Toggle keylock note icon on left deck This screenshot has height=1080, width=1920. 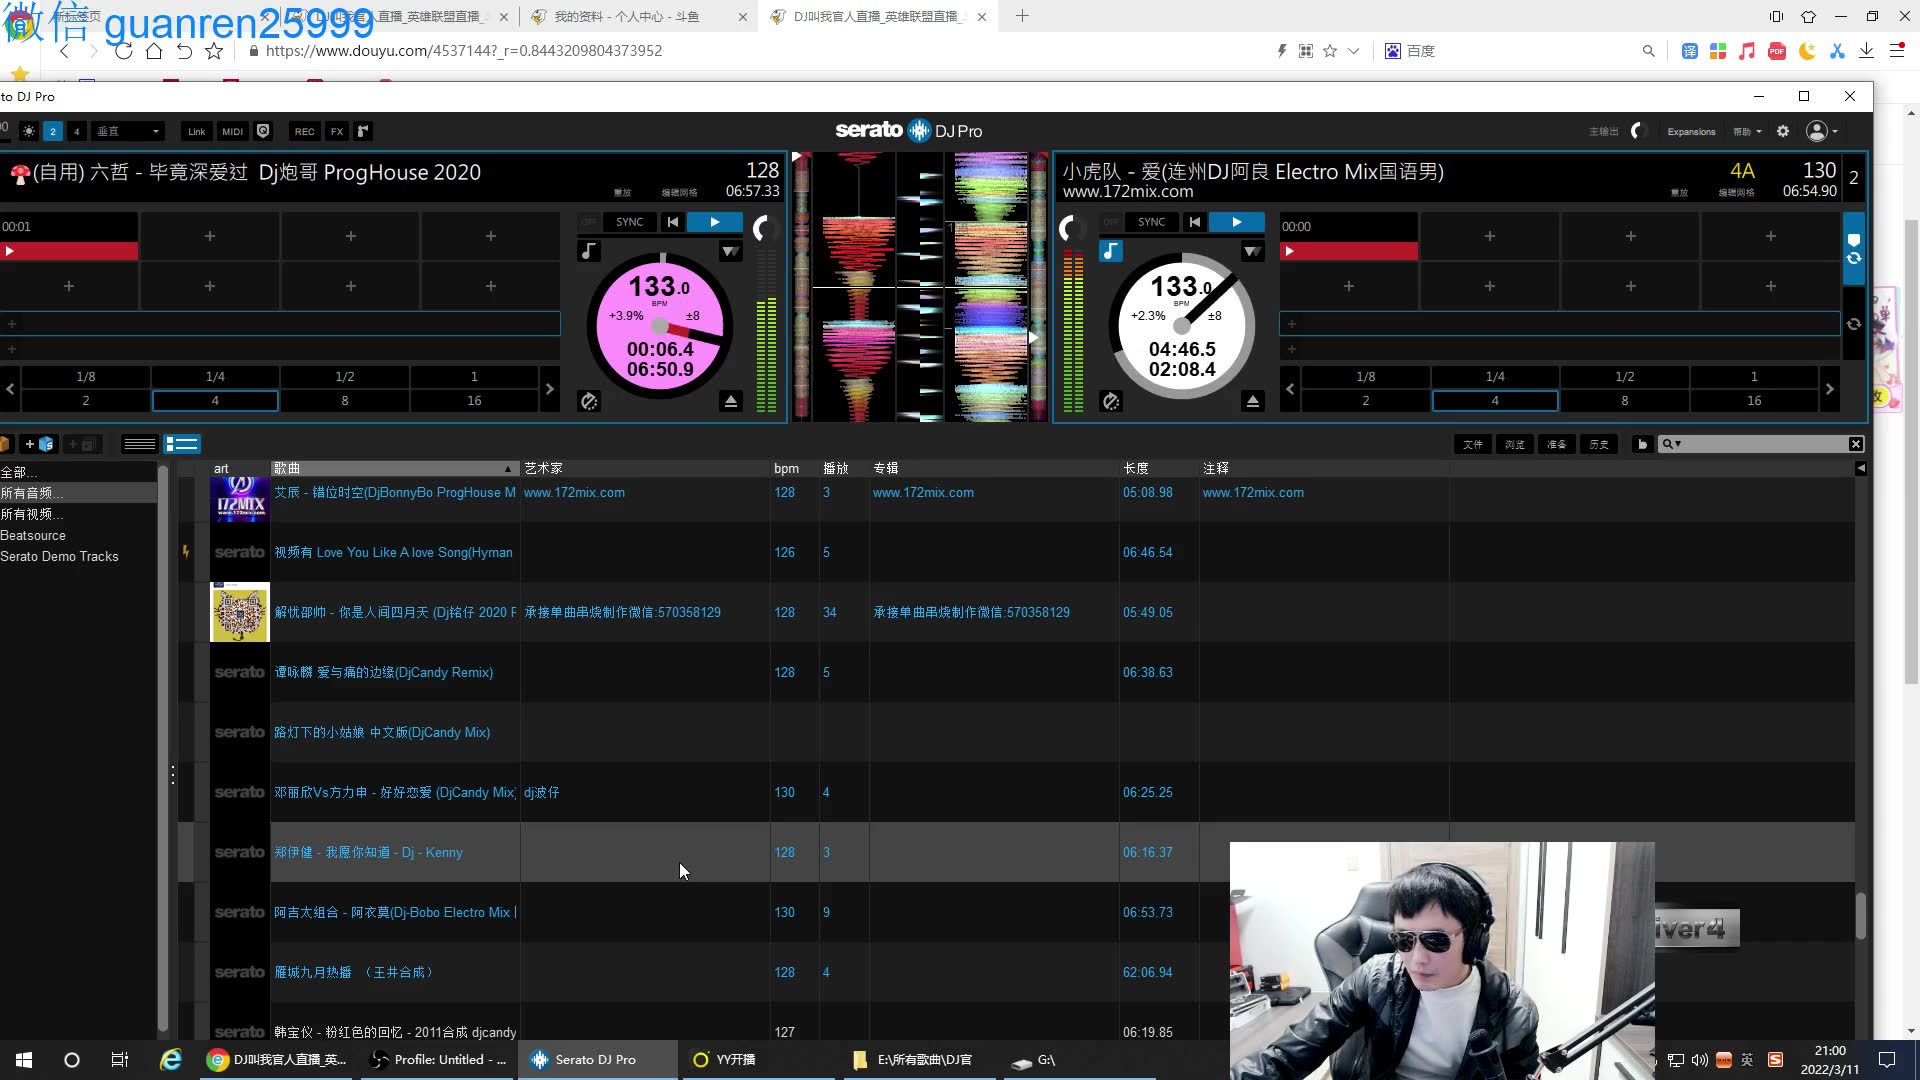coord(589,251)
